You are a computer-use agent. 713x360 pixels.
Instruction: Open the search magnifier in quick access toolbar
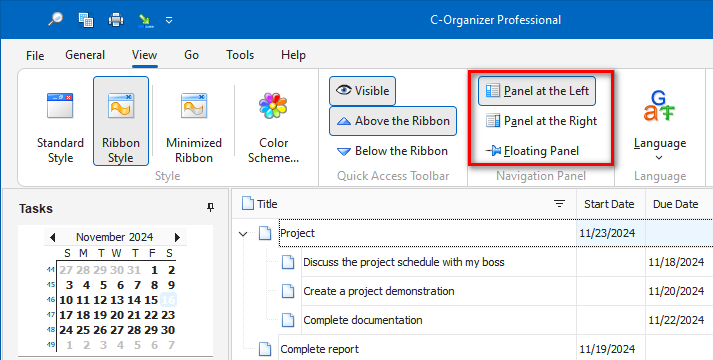[x=55, y=20]
